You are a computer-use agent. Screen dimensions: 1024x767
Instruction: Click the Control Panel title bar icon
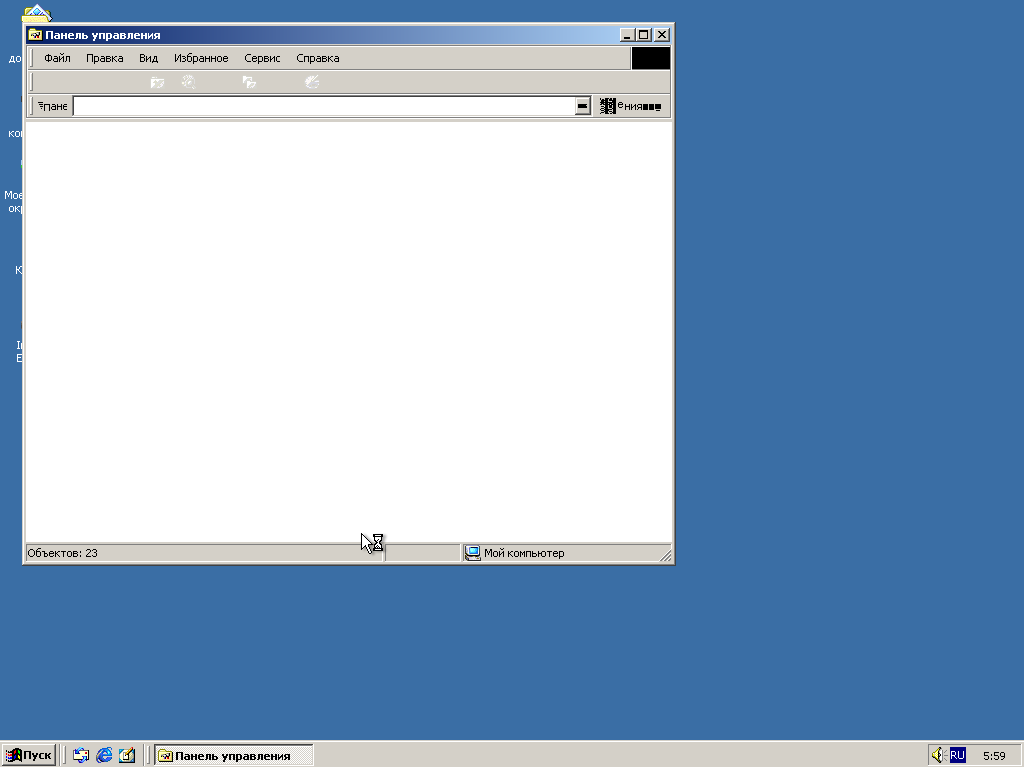[35, 35]
